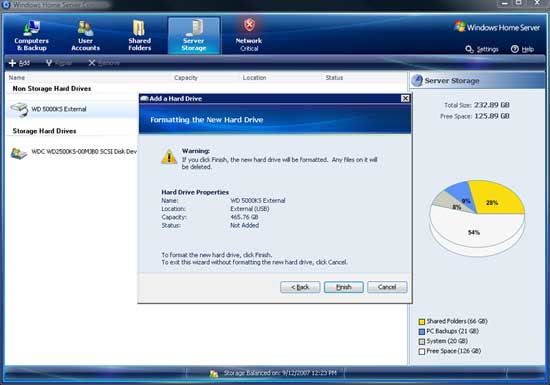Select the WDC WD2500KS SCSI disk row
The image size is (550, 385).
click(x=72, y=152)
